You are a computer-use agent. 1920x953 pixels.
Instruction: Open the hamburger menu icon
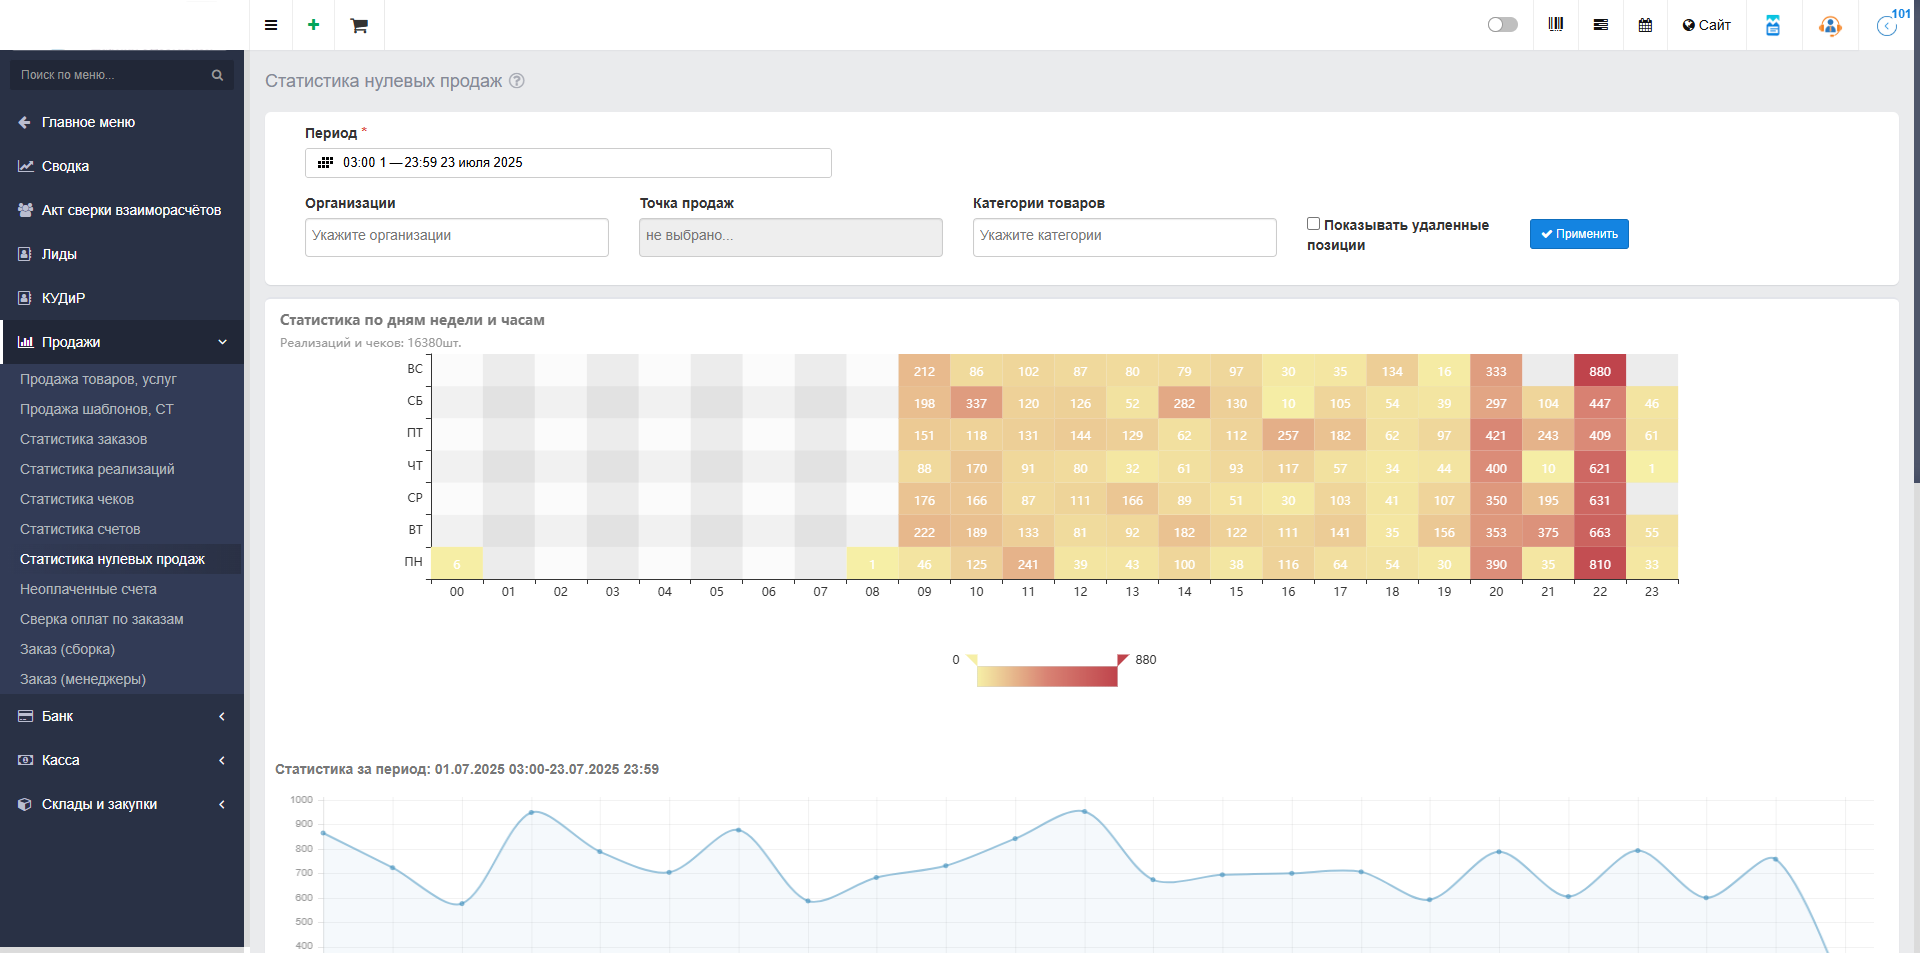pyautogui.click(x=270, y=25)
